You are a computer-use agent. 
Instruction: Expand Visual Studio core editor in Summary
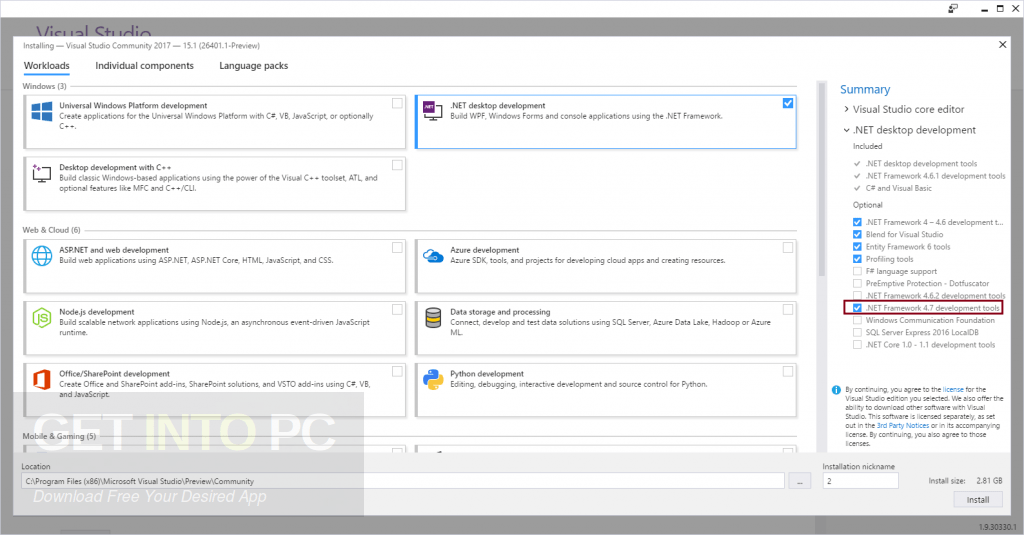click(x=846, y=109)
